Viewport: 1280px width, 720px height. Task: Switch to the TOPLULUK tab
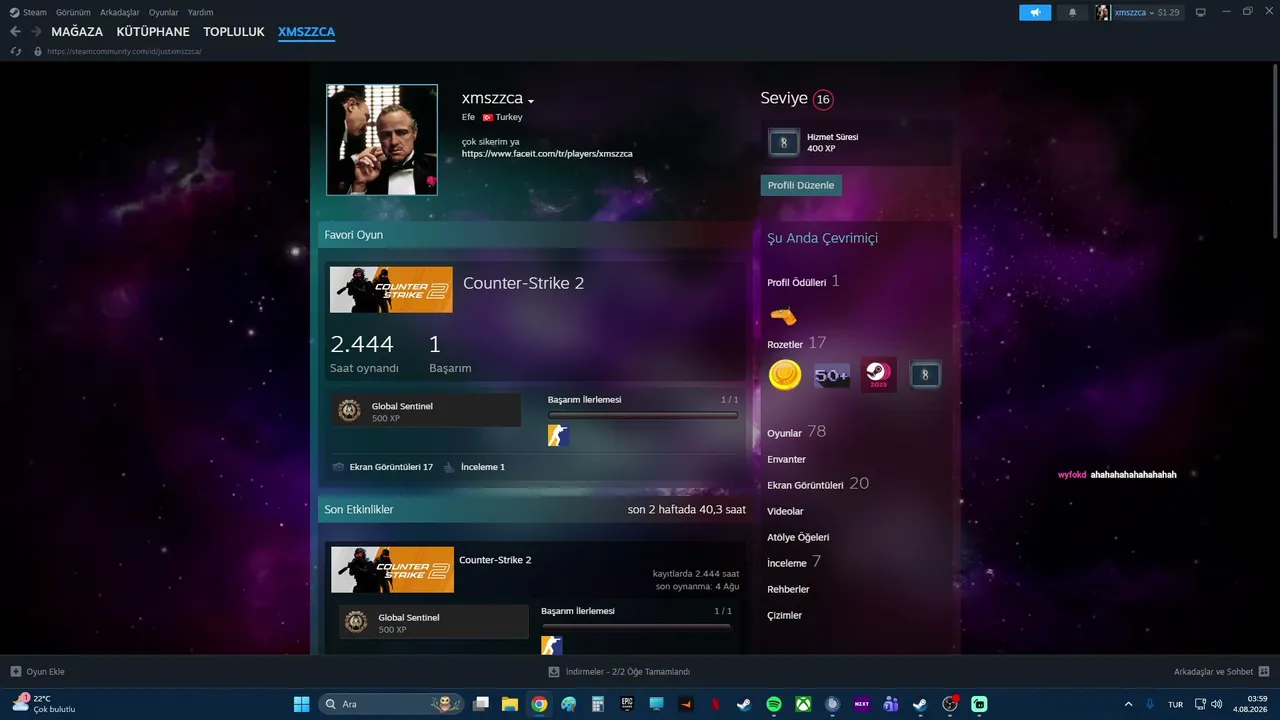[x=234, y=32]
